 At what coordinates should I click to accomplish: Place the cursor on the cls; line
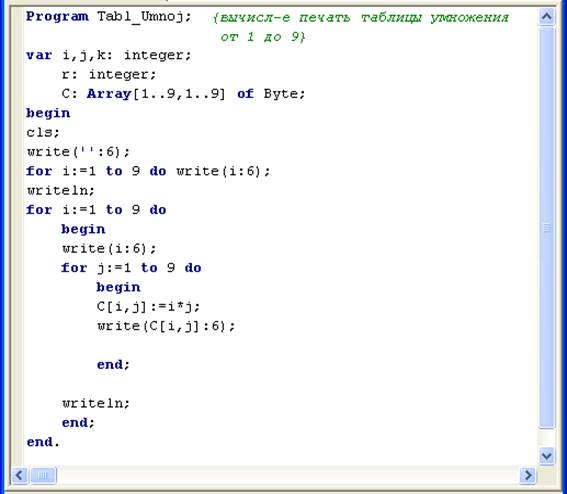click(43, 132)
